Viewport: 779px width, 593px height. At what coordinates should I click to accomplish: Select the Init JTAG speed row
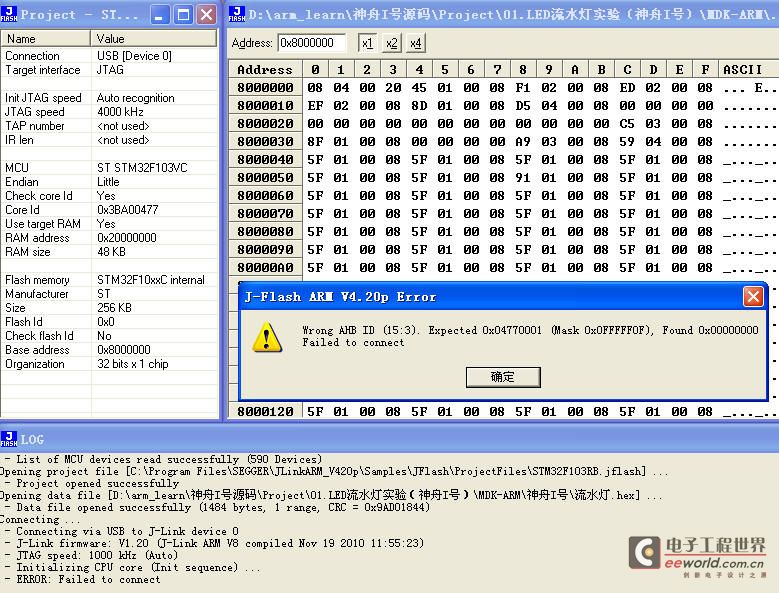pyautogui.click(x=109, y=98)
